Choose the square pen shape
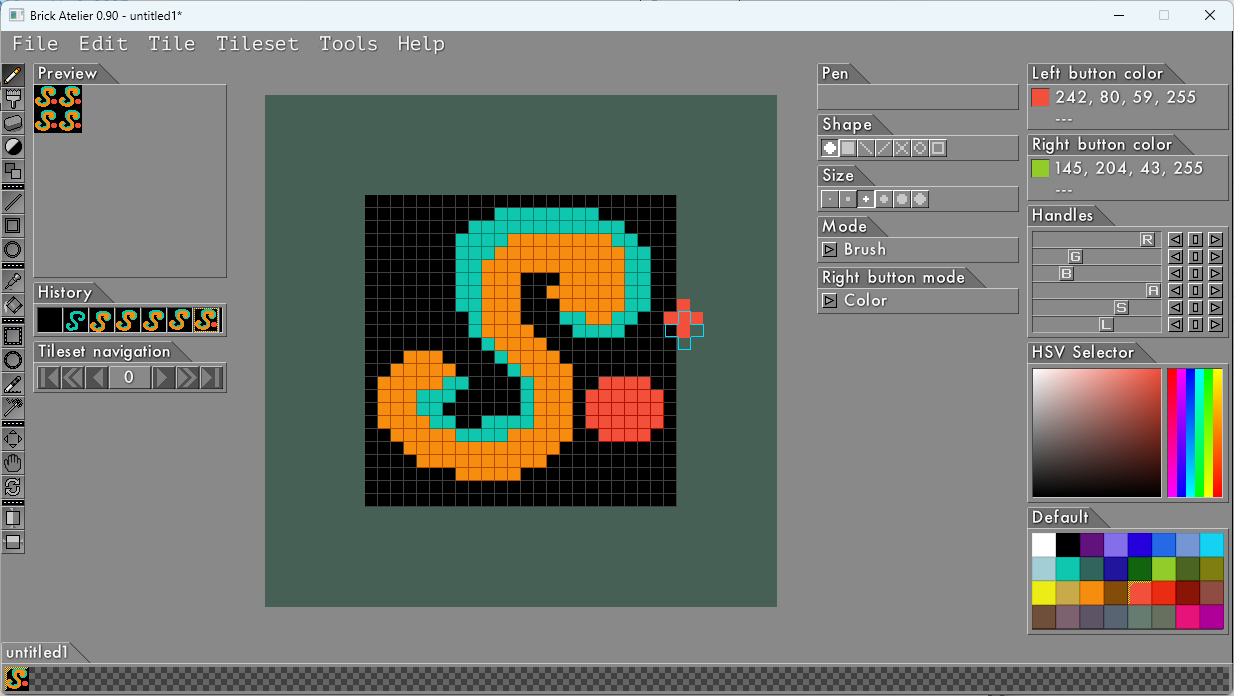Screen dimensions: 1234x696 [x=848, y=148]
